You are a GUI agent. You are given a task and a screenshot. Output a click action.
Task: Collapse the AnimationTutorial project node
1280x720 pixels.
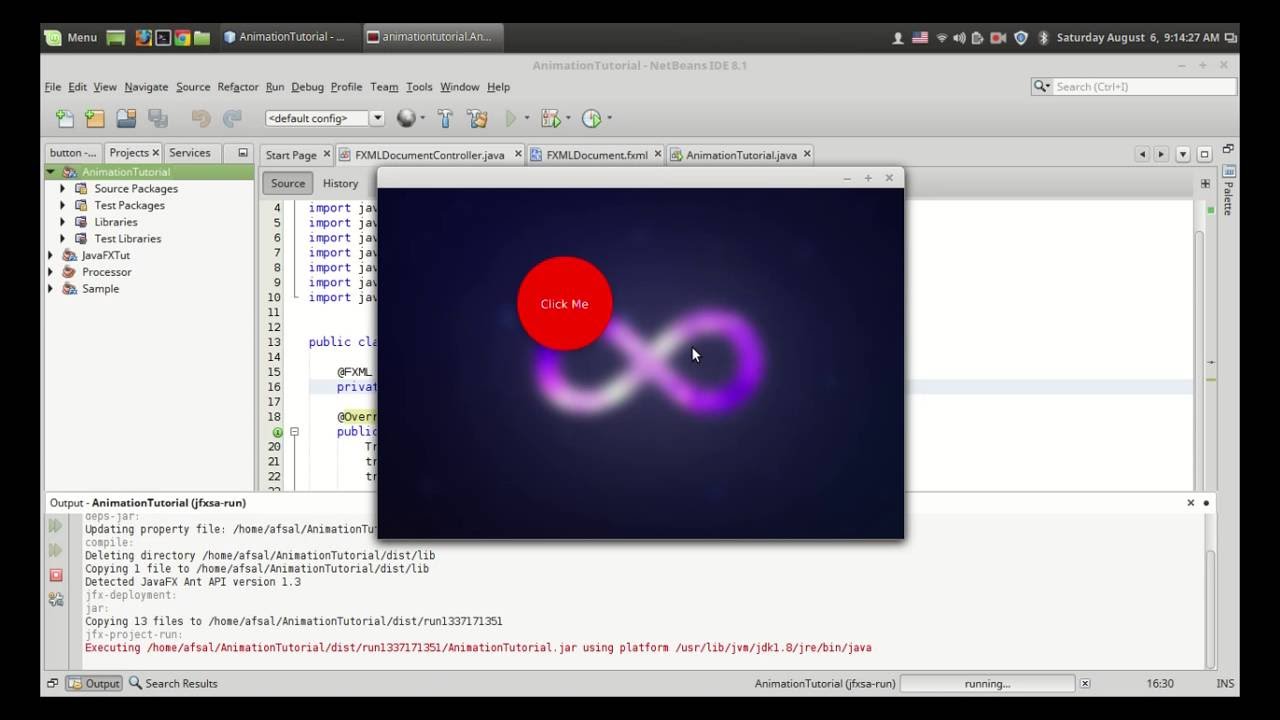pos(51,172)
